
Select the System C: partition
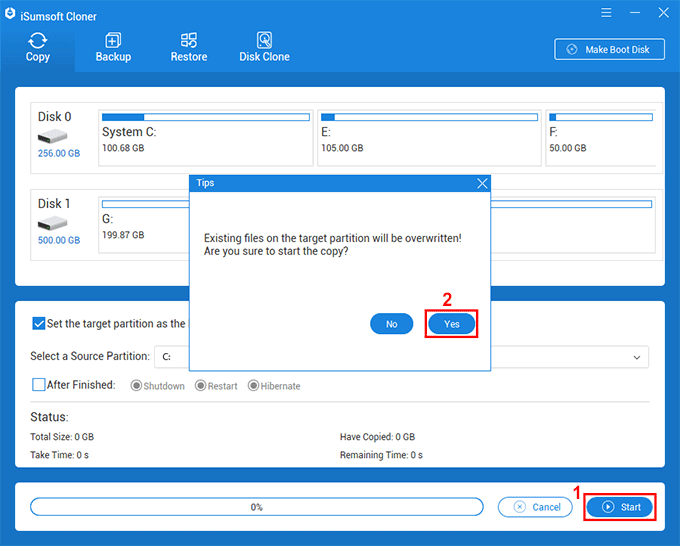(x=206, y=137)
